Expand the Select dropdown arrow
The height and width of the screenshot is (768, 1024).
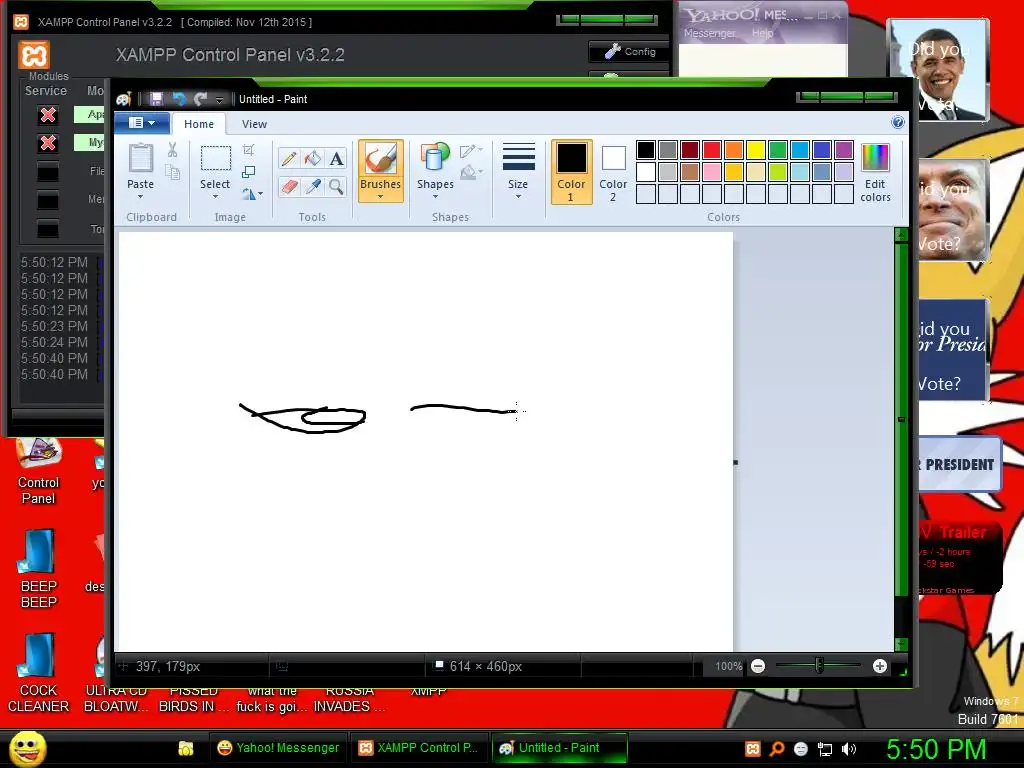pyautogui.click(x=216, y=196)
